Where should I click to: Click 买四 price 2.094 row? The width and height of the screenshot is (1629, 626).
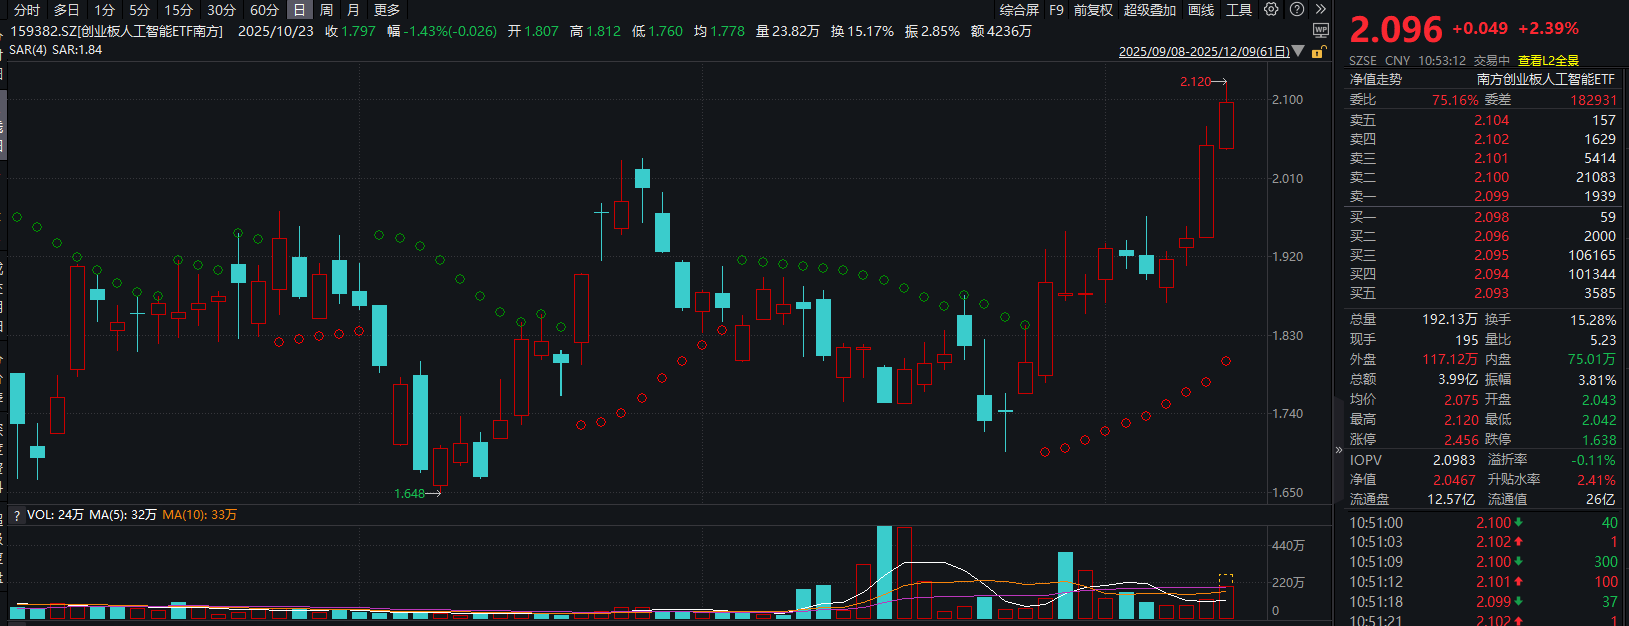1482,274
